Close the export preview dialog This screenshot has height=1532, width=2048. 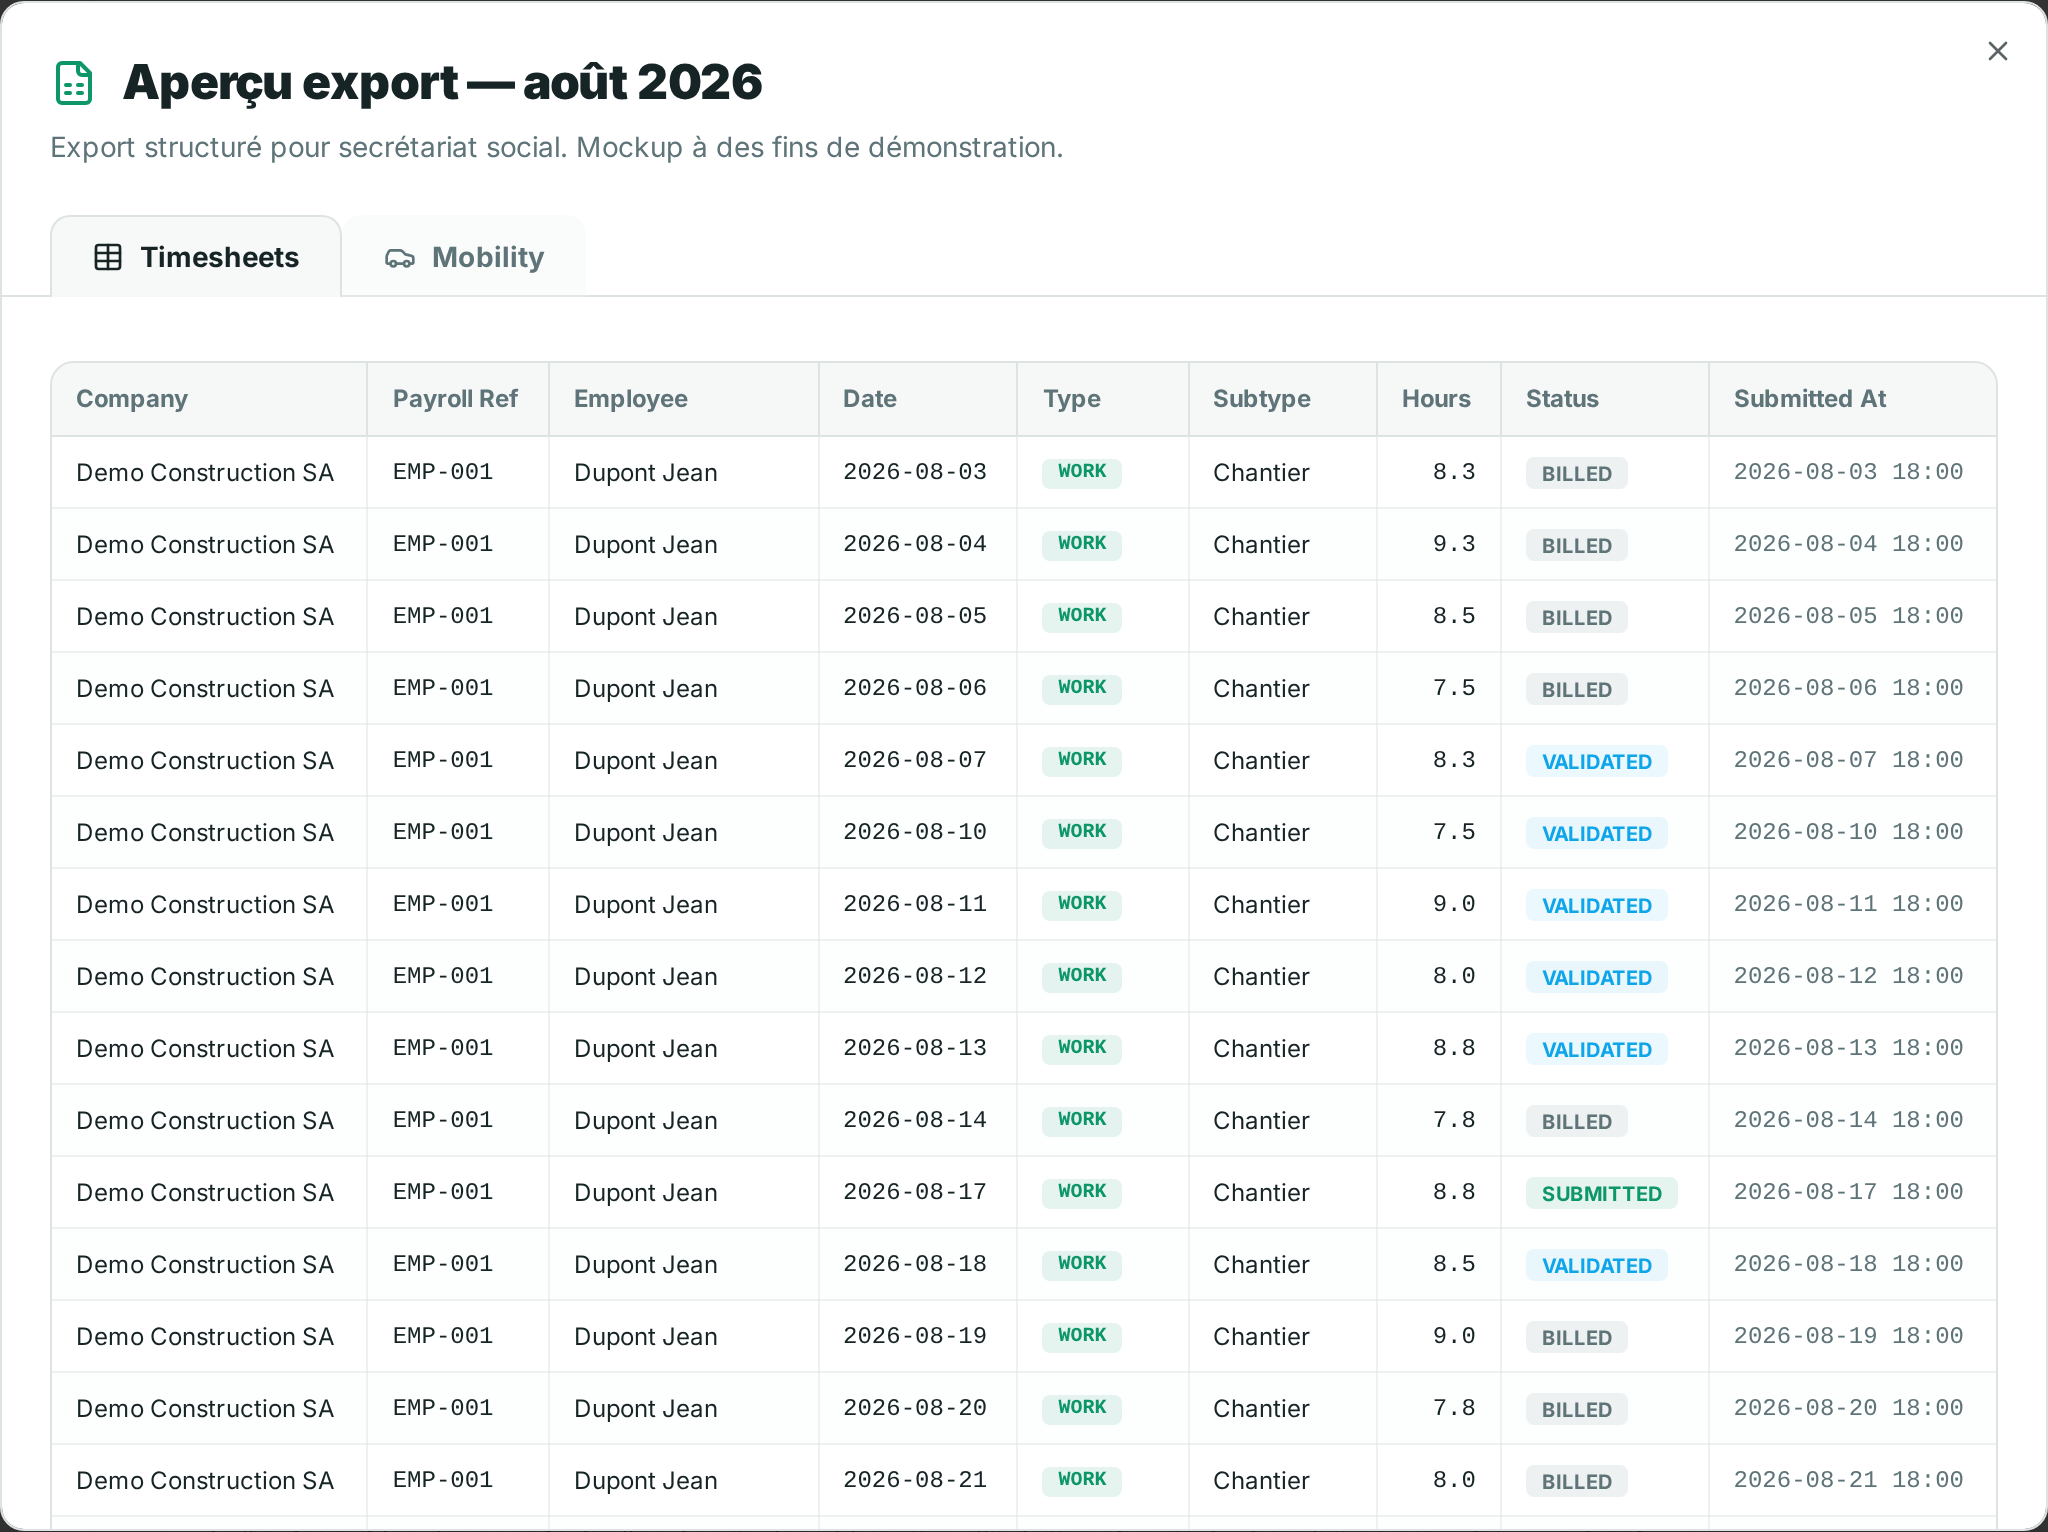1997,51
